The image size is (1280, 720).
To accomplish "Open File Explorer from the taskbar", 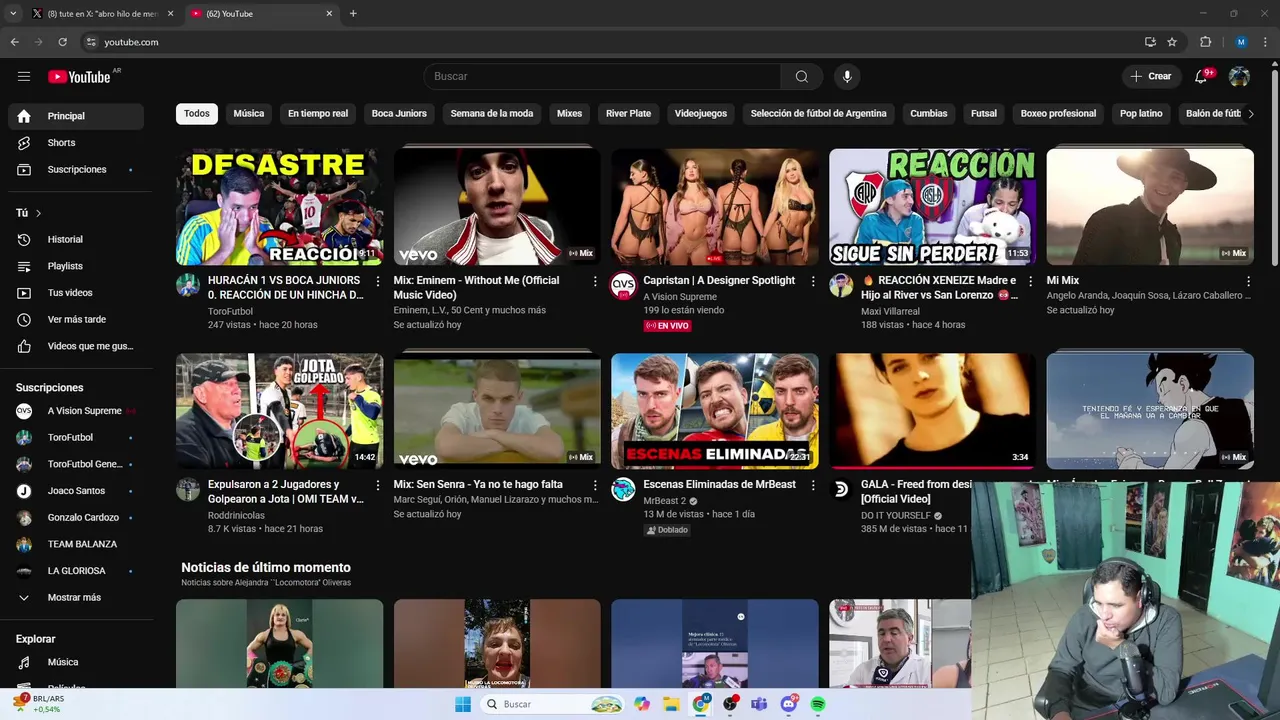I will click(671, 704).
